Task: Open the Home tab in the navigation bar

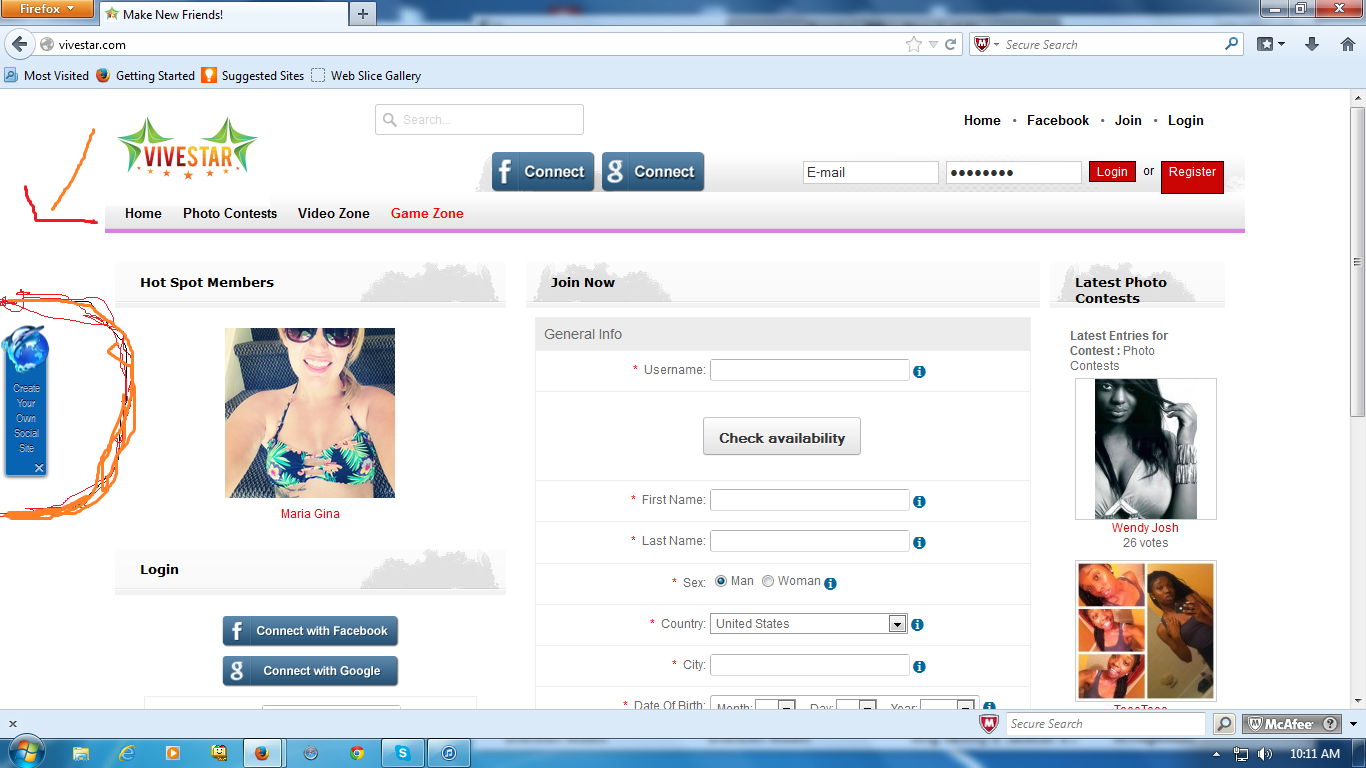Action: (143, 213)
